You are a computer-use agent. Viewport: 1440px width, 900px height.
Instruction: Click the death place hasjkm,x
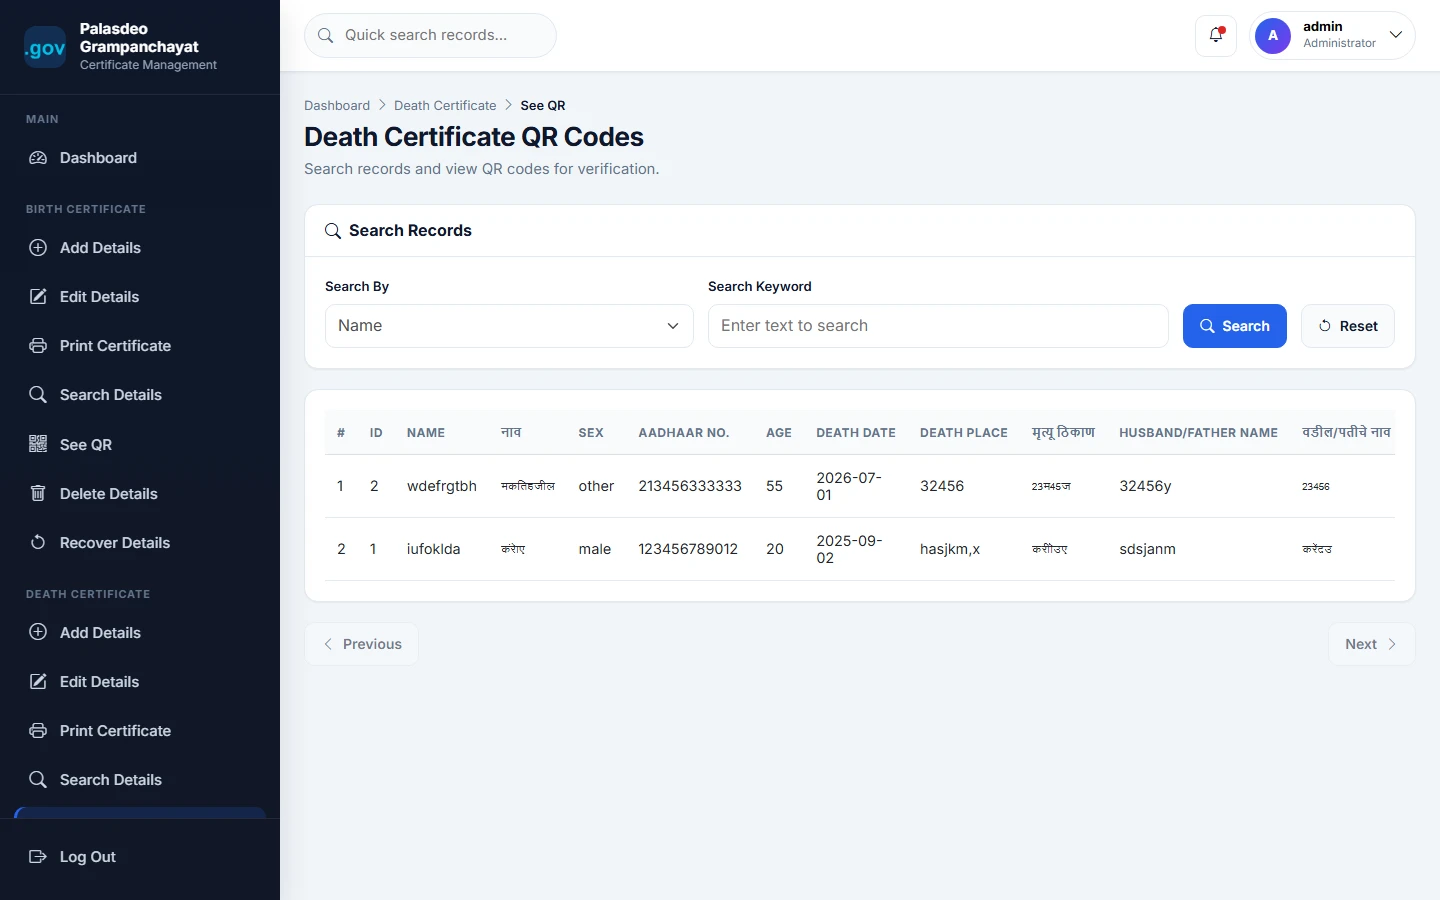[950, 549]
